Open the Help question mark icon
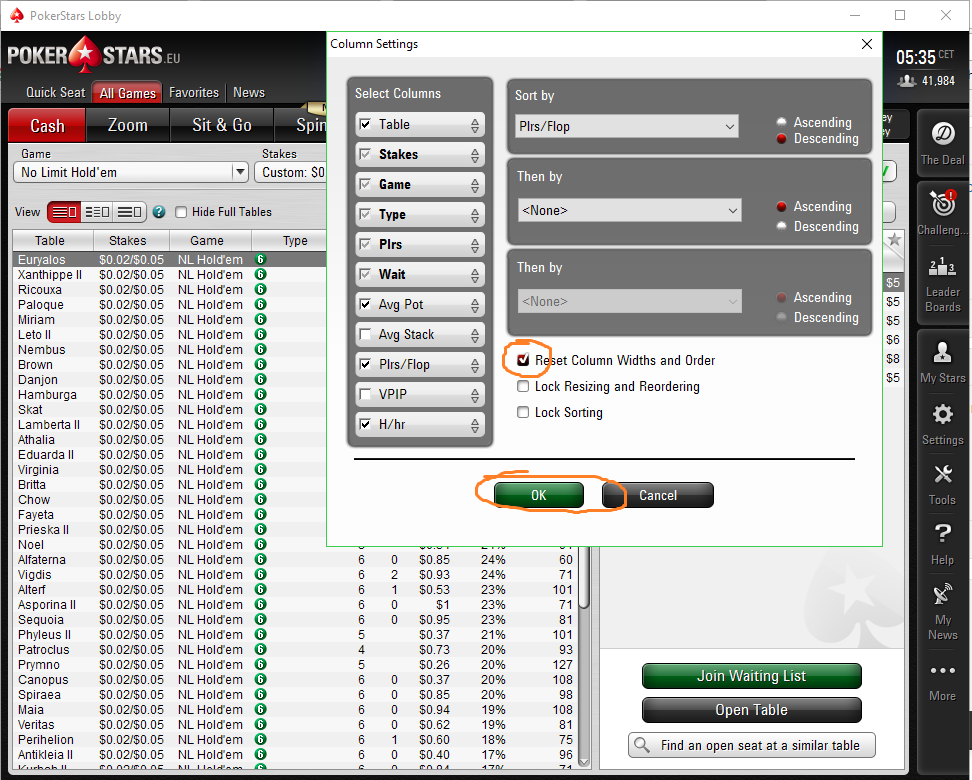Viewport: 972px width, 780px height. [942, 533]
